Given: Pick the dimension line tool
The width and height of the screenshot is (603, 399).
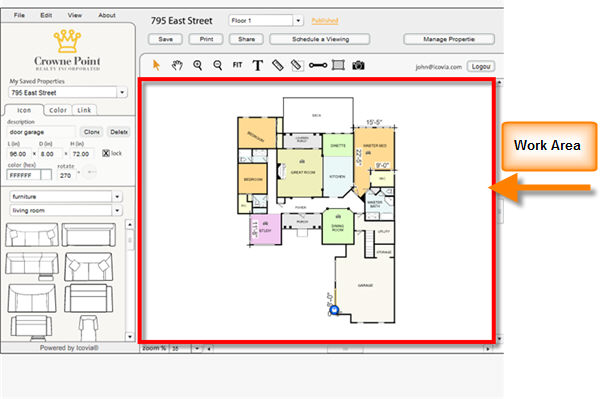Looking at the screenshot, I should [318, 65].
